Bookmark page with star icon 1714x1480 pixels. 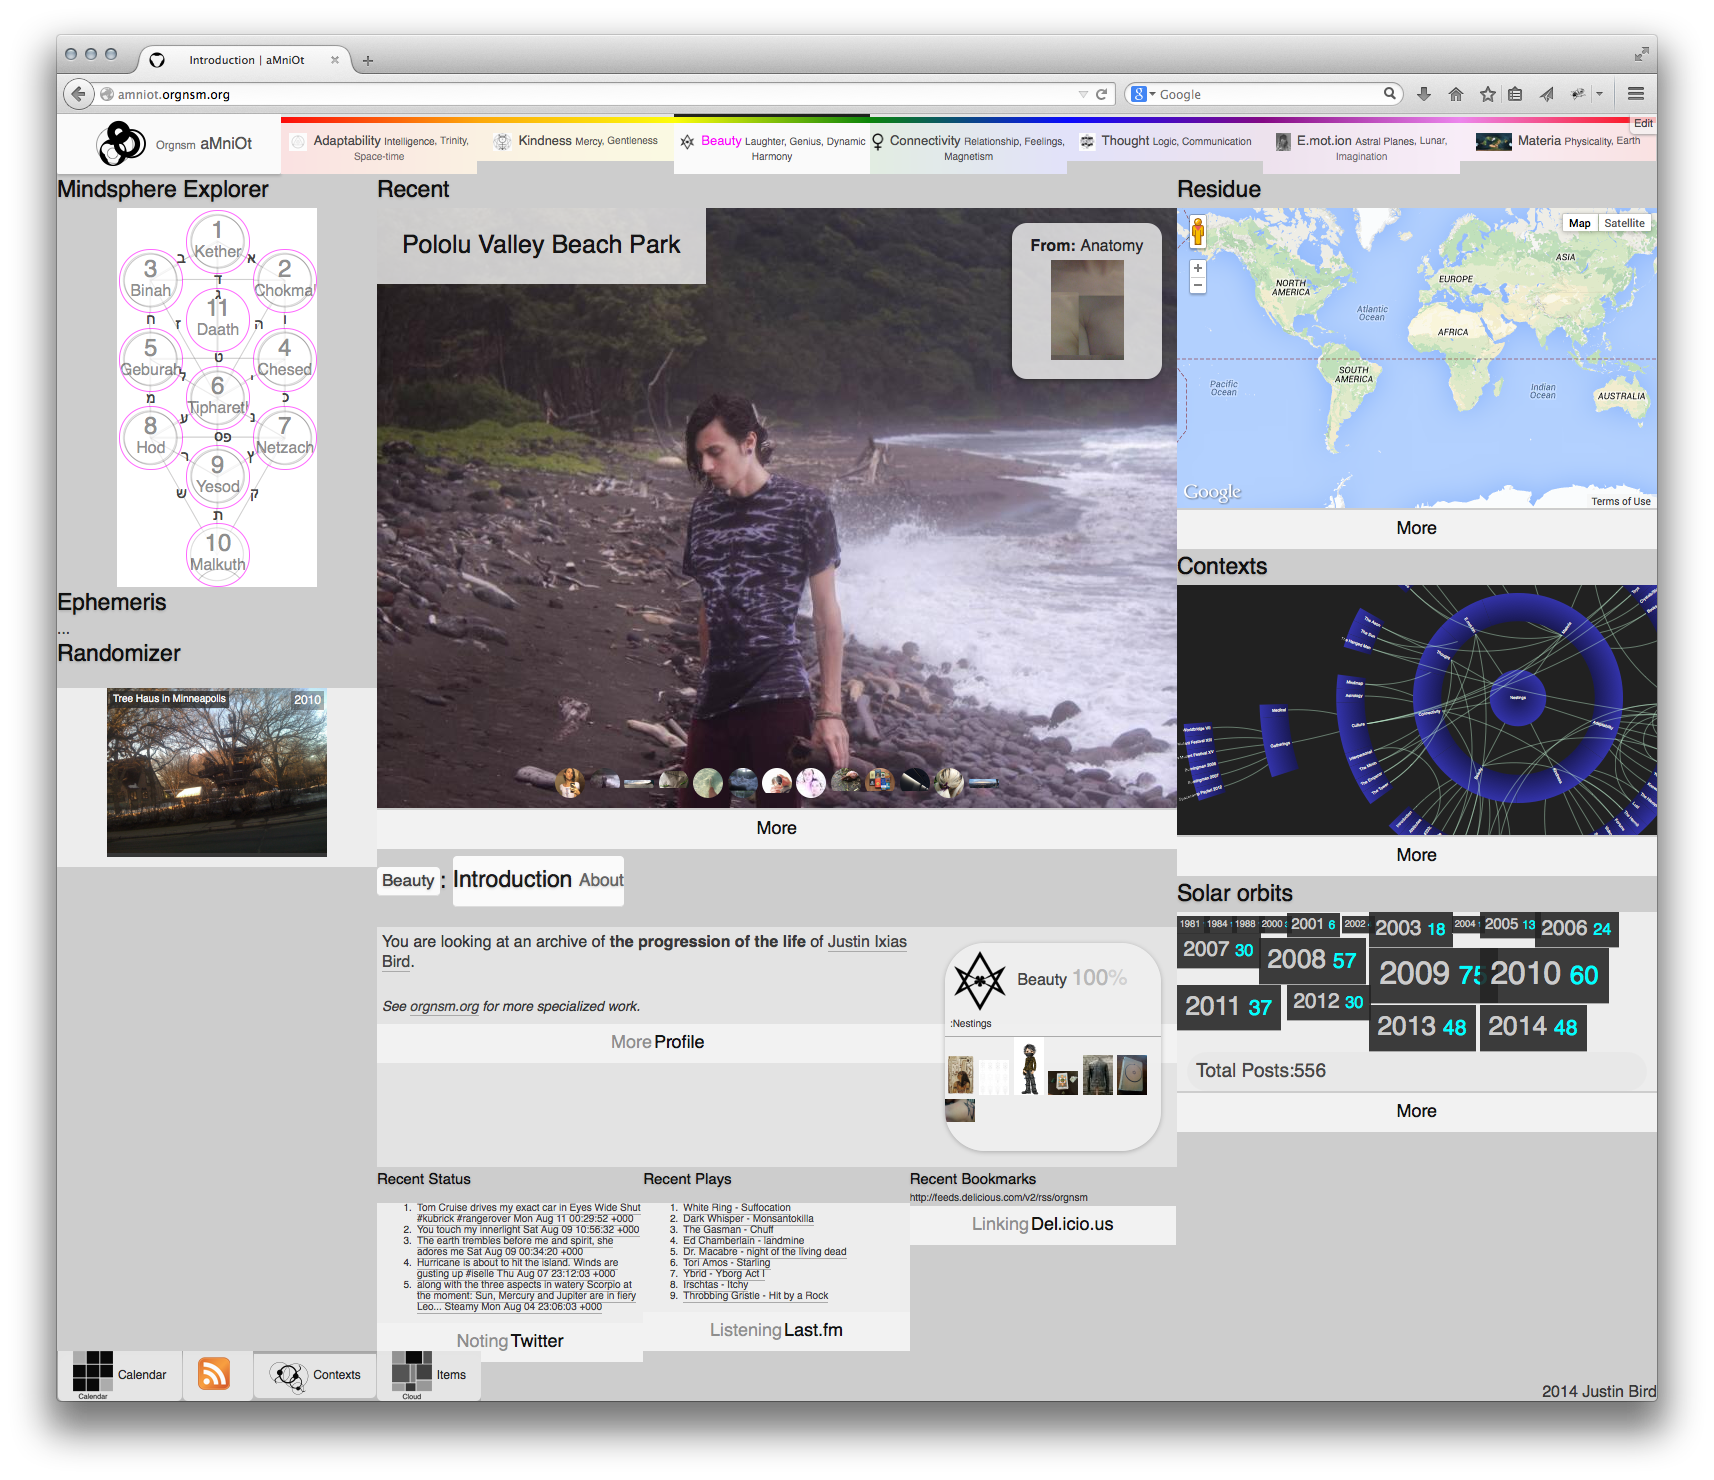tap(1488, 94)
